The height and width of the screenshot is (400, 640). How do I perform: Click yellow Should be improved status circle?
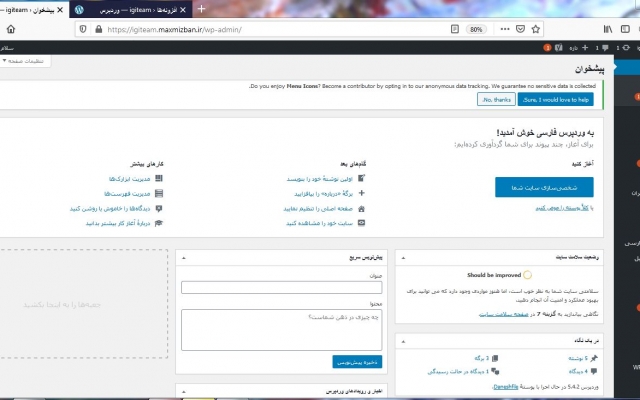527,275
